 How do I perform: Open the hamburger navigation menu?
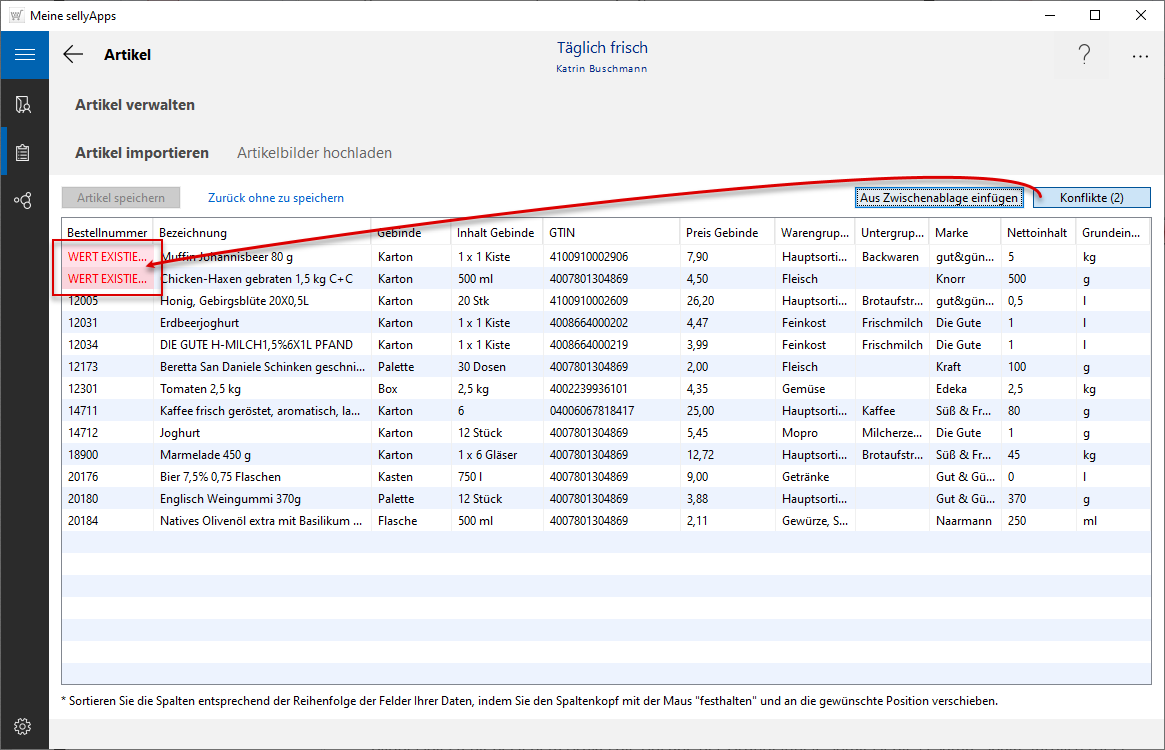24,55
